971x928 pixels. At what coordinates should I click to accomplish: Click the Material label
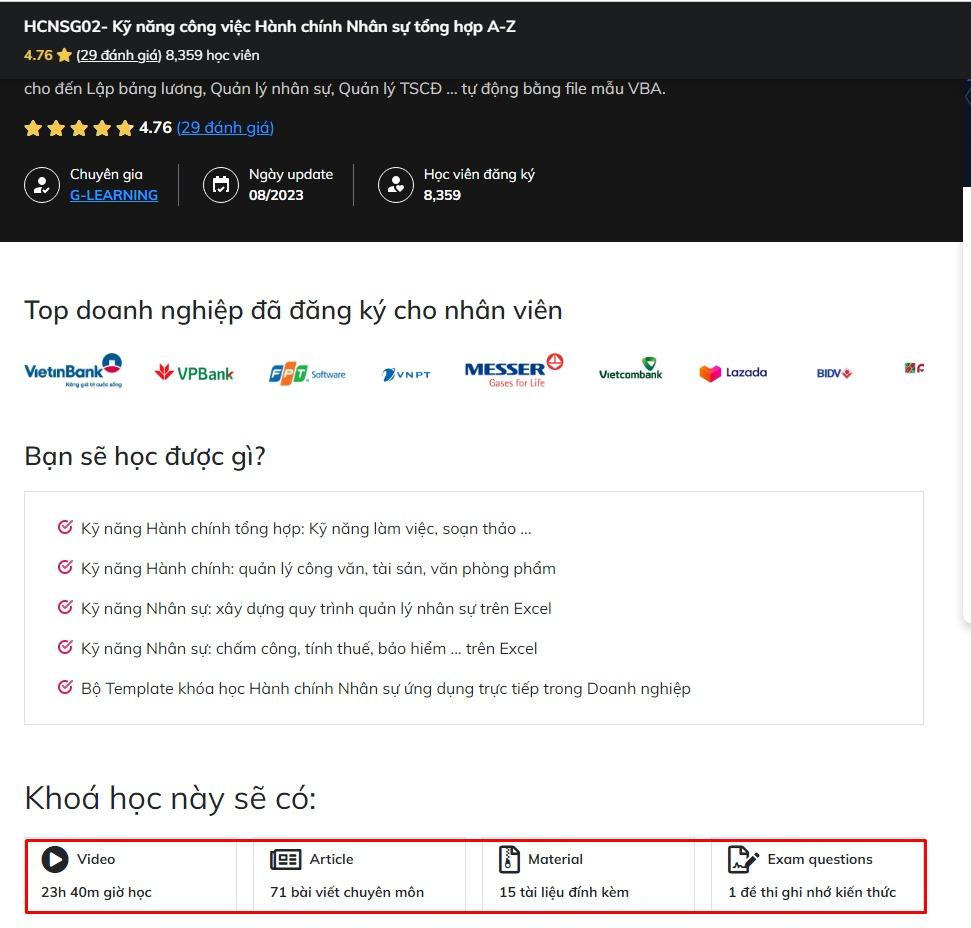click(x=555, y=859)
